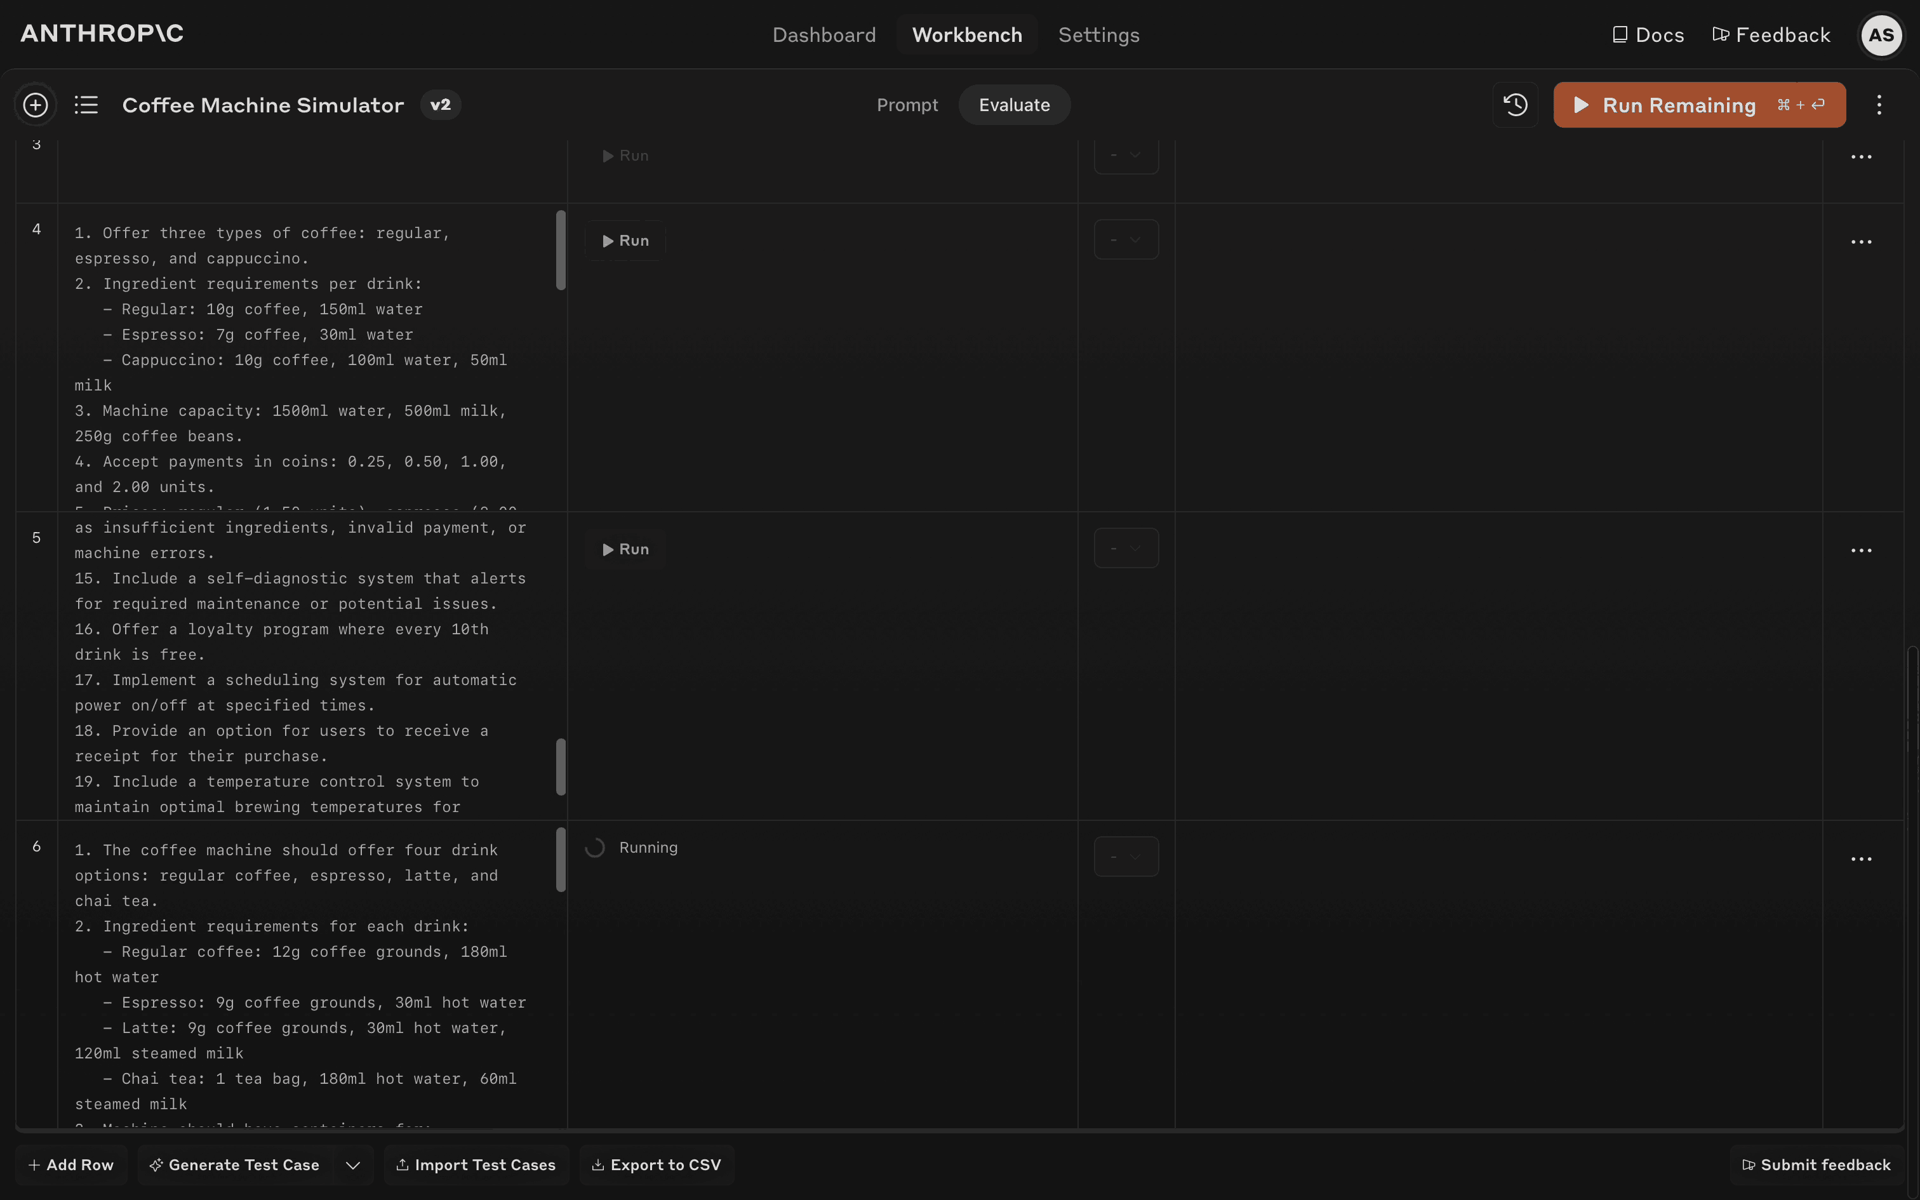Open row 5 rating dropdown
Viewport: 1920px width, 1200px height.
coord(1126,548)
